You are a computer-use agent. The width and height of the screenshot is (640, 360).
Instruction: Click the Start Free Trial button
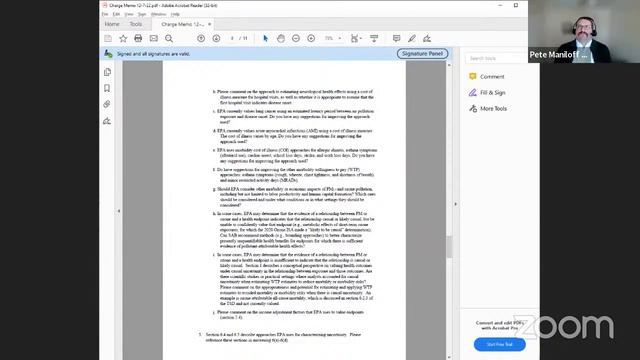click(500, 344)
